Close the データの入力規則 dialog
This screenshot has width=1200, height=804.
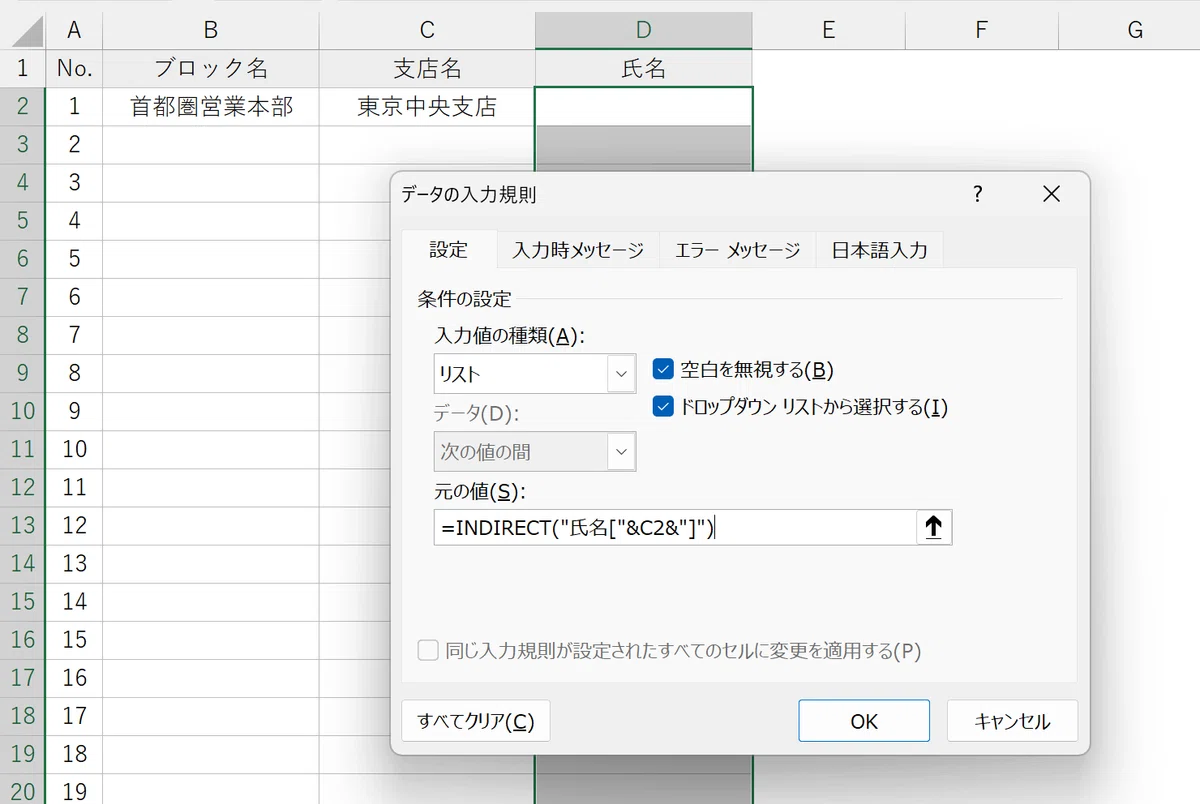[1051, 194]
